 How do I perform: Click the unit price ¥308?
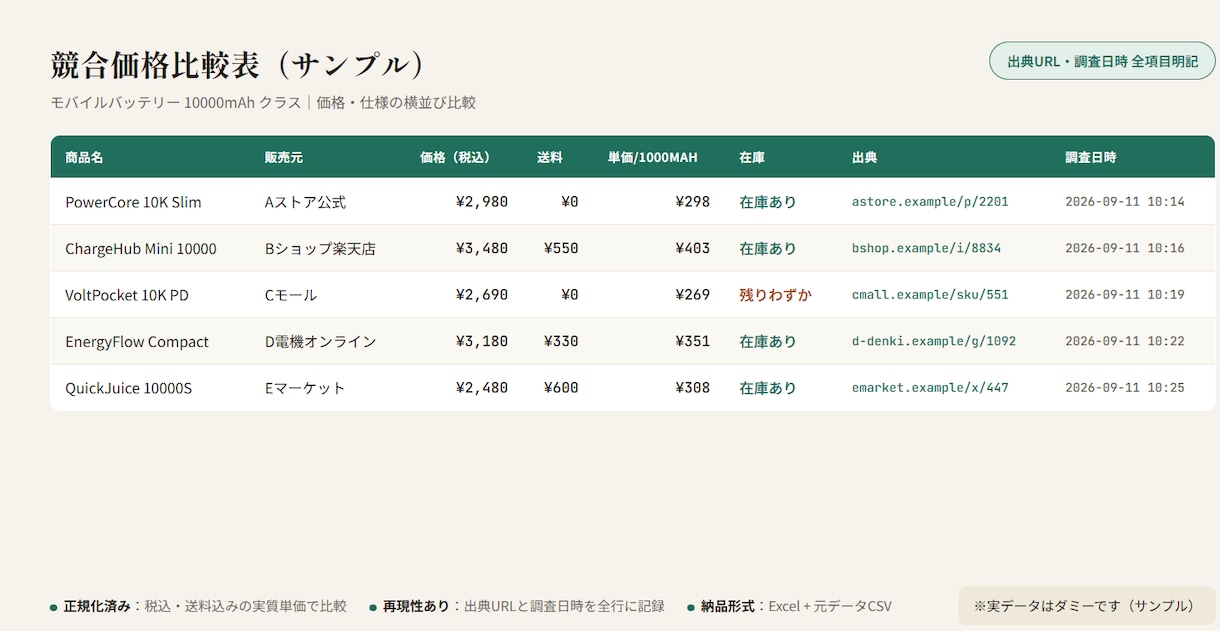(692, 388)
